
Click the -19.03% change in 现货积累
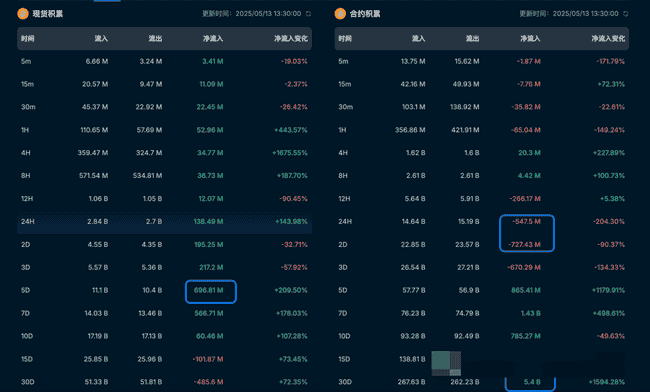[294, 61]
